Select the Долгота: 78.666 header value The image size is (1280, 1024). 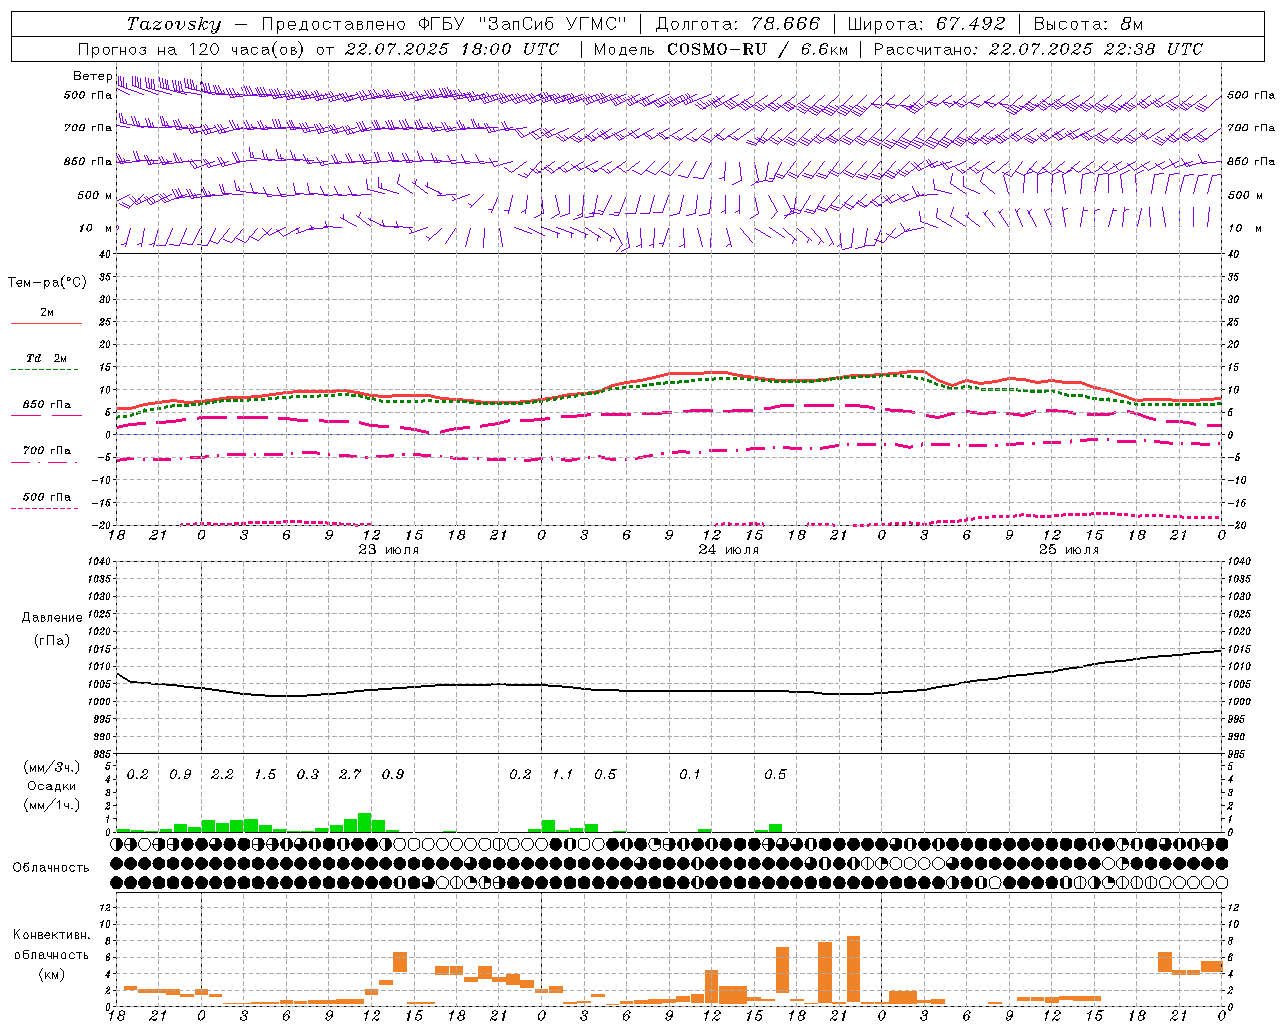(738, 24)
